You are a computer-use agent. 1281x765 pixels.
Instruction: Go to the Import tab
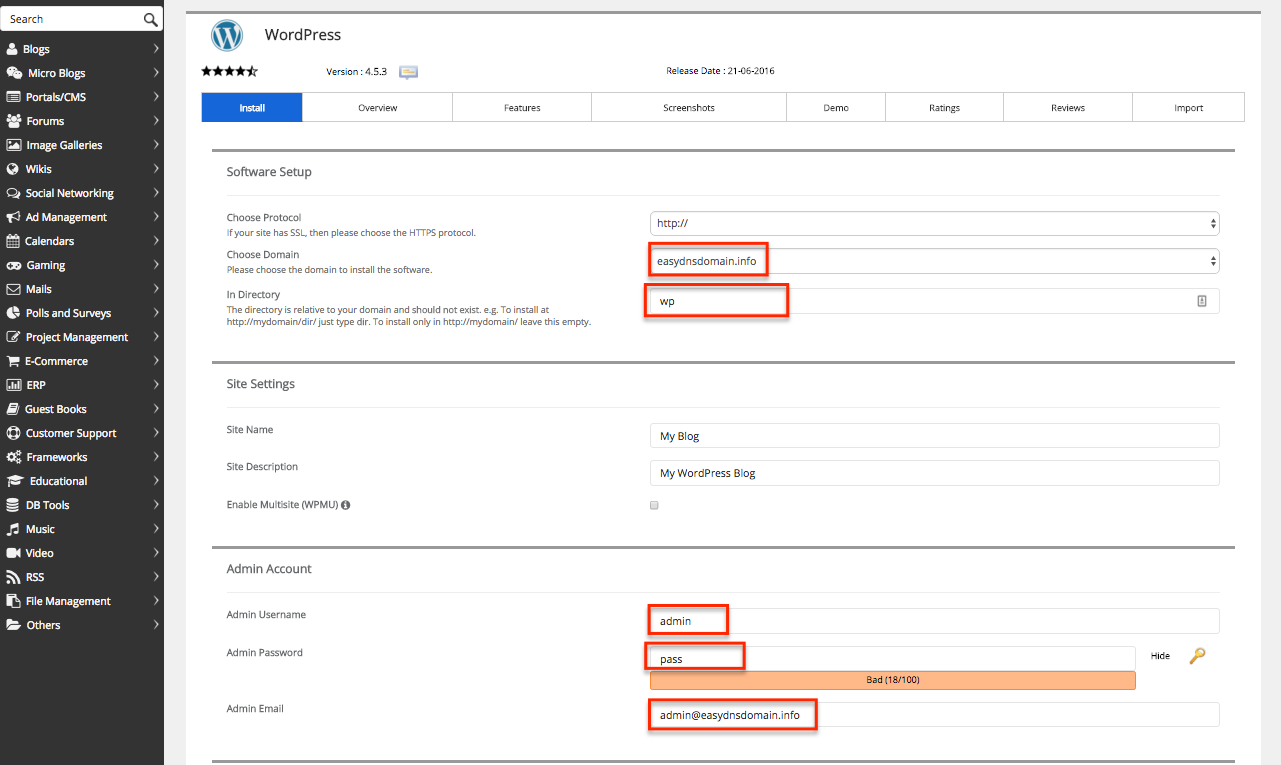pyautogui.click(x=1189, y=107)
